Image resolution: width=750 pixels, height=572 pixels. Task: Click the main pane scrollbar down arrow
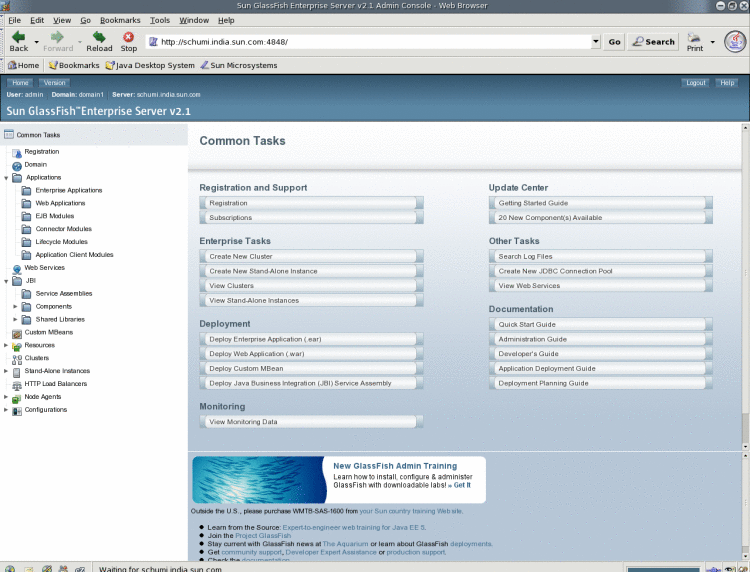click(745, 447)
